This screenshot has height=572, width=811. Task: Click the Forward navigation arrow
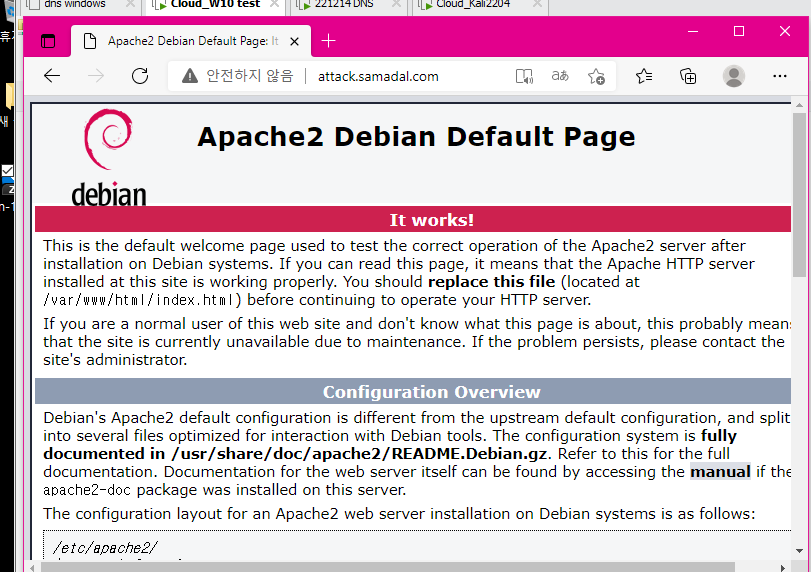pos(96,76)
